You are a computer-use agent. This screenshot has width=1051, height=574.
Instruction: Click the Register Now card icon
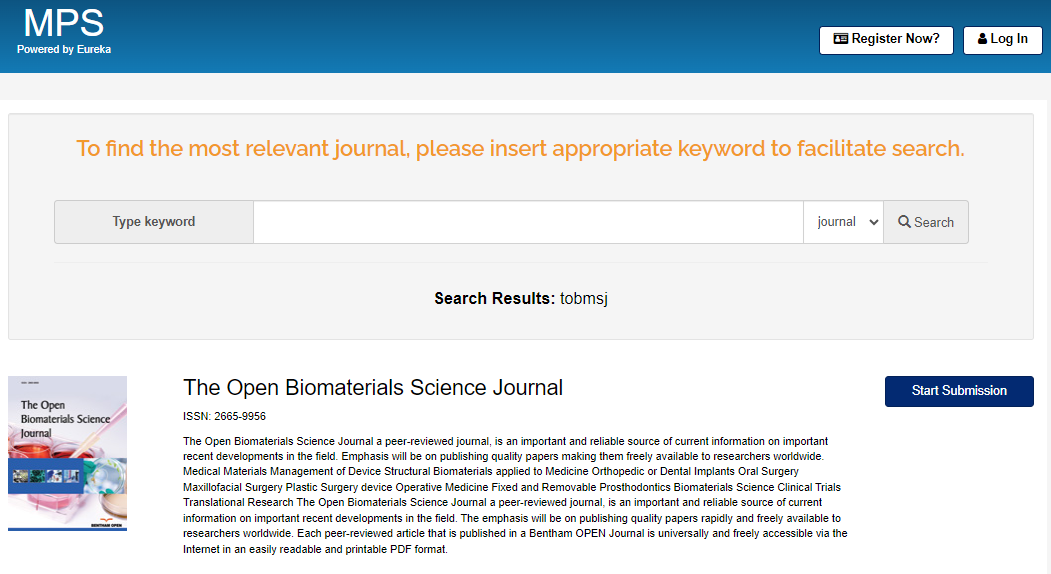(x=841, y=39)
